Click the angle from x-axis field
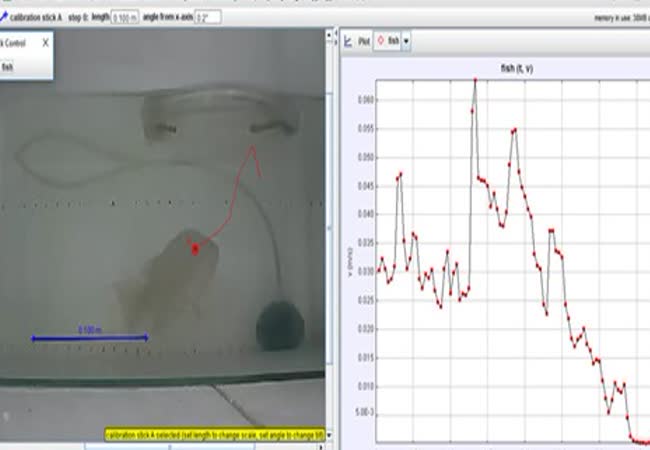 [208, 18]
